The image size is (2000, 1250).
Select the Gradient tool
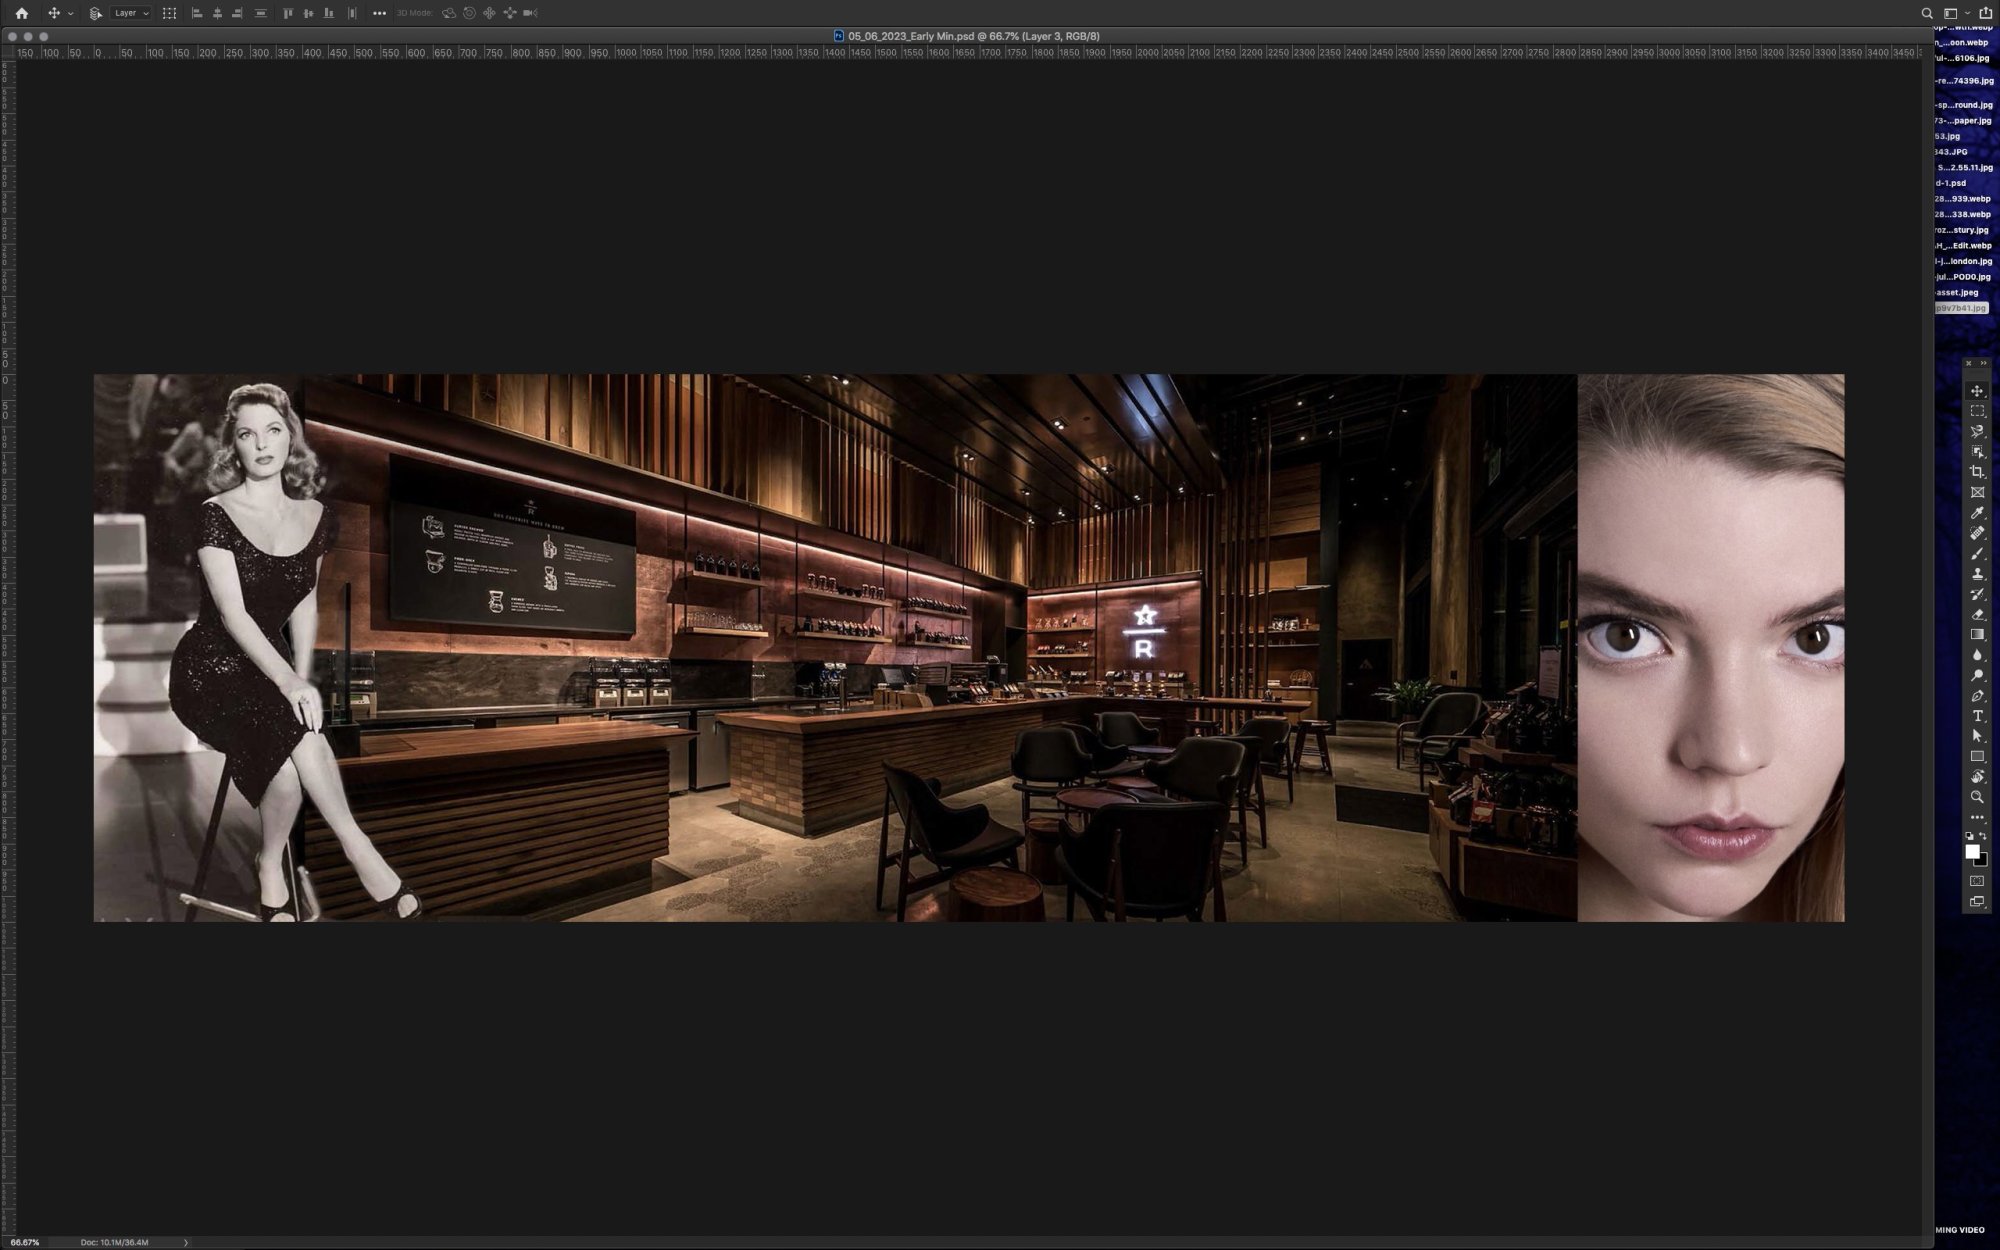tap(1977, 634)
